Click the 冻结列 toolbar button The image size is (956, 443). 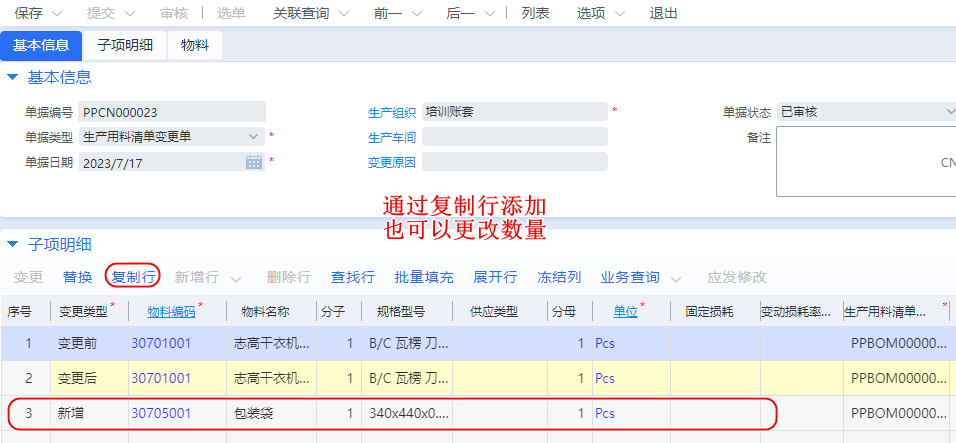[559, 277]
